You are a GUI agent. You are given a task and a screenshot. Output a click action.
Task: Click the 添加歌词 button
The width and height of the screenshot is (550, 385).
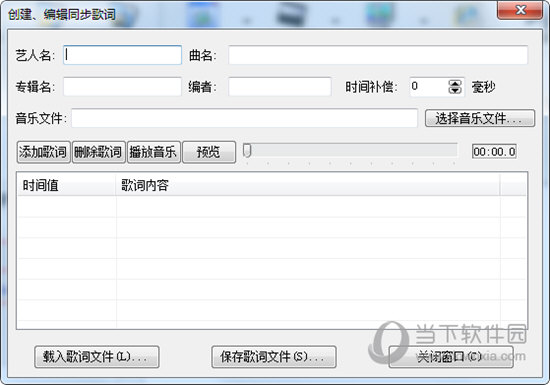43,152
